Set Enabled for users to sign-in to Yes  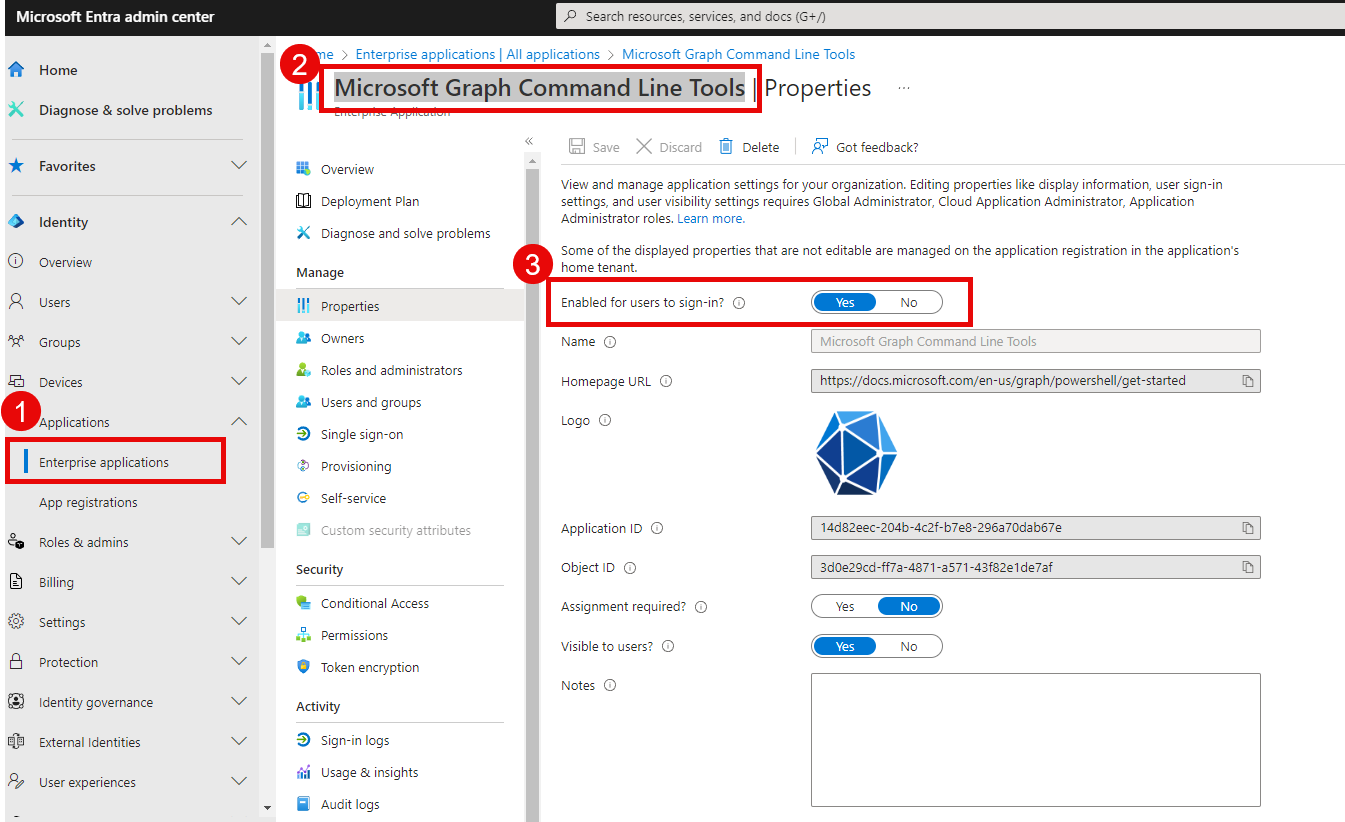click(x=845, y=302)
